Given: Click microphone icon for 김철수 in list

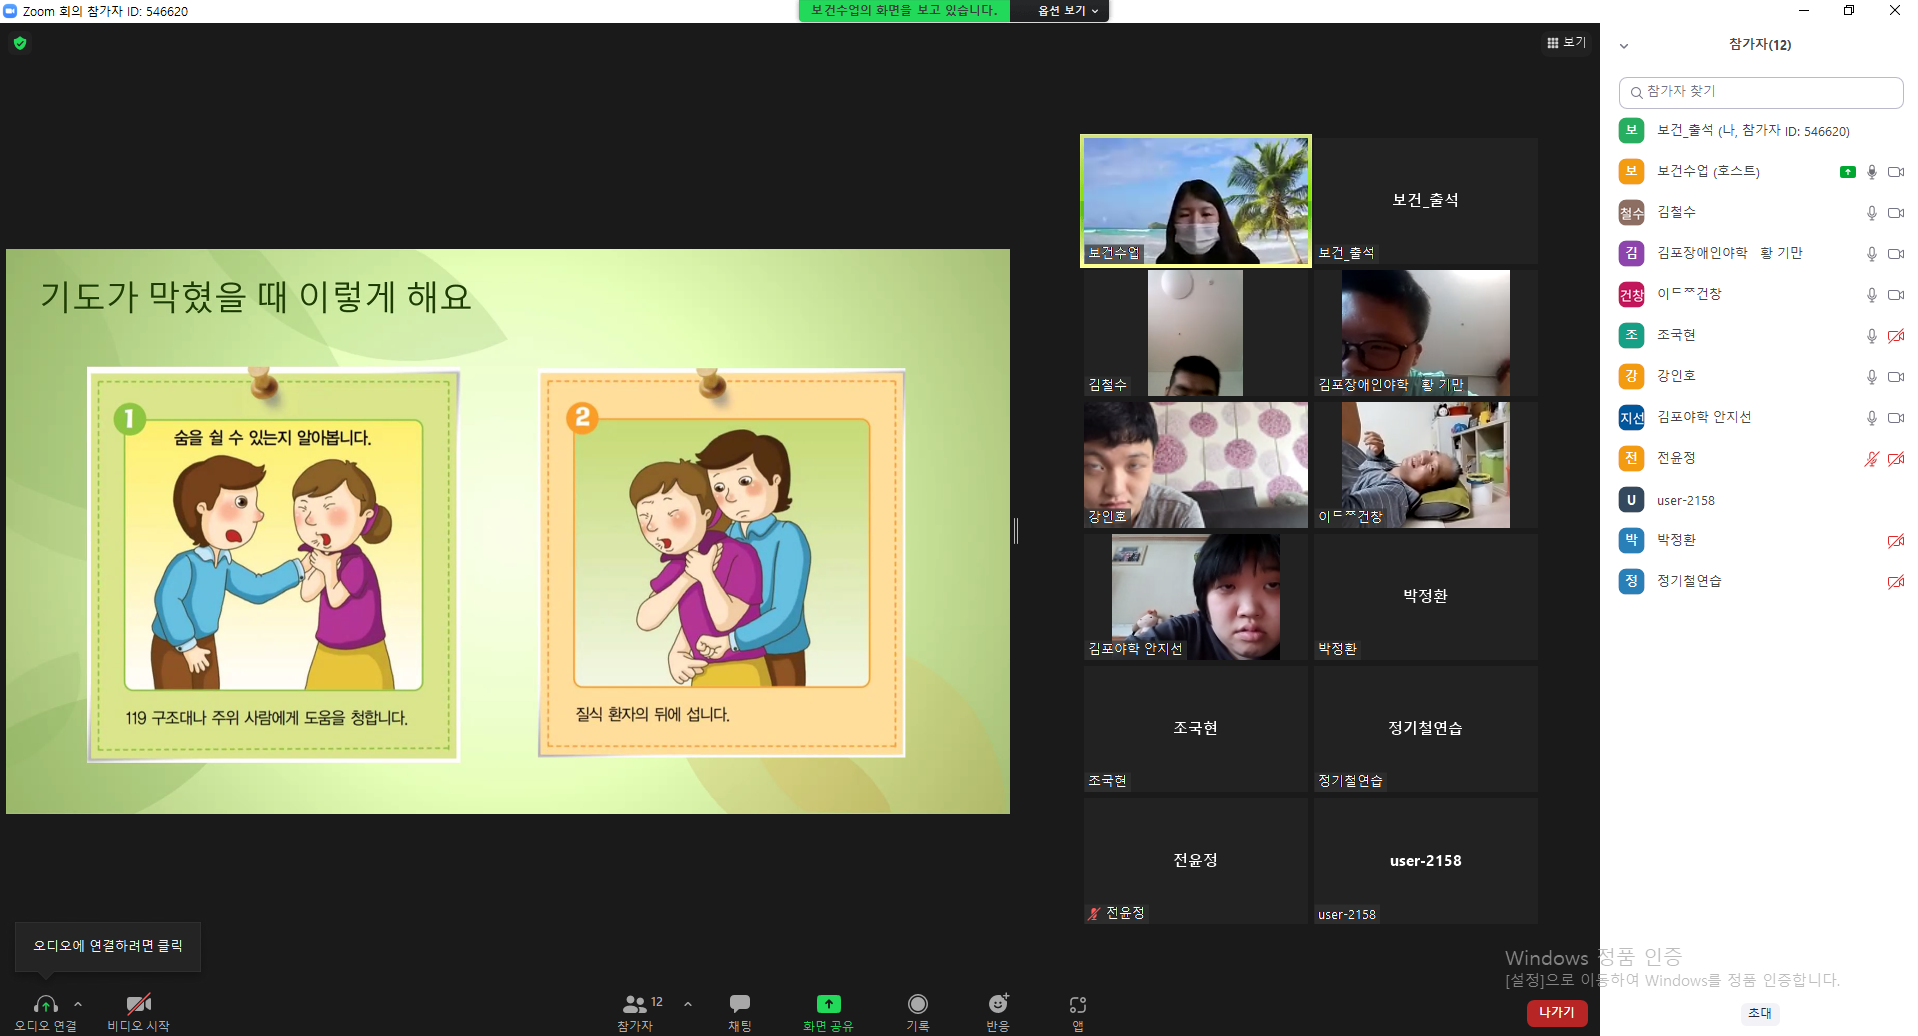Looking at the screenshot, I should pos(1872,213).
